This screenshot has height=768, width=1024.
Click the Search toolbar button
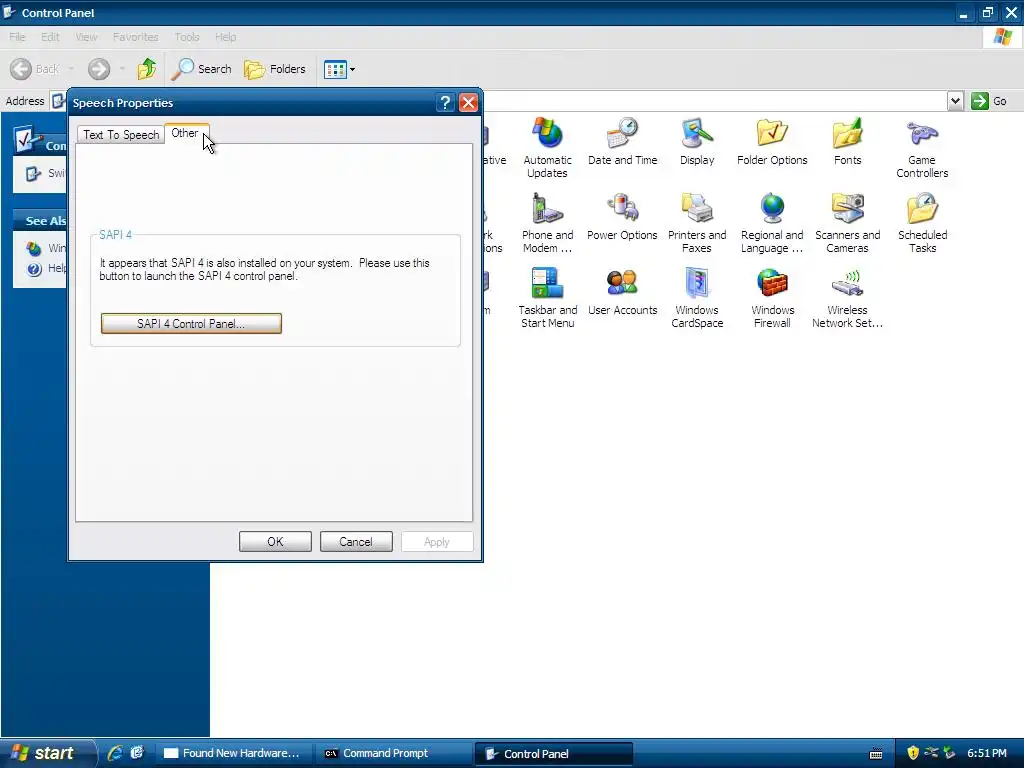[x=202, y=69]
